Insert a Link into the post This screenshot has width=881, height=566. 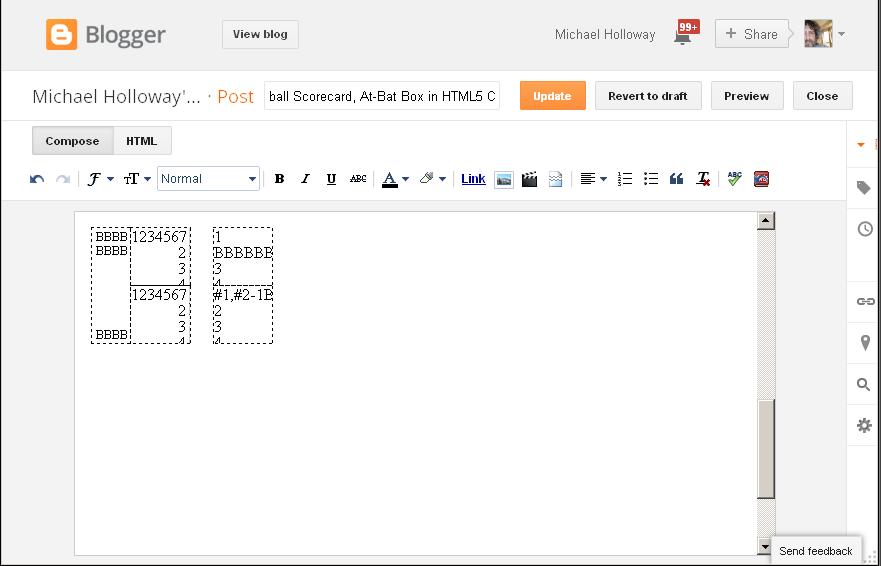click(473, 179)
